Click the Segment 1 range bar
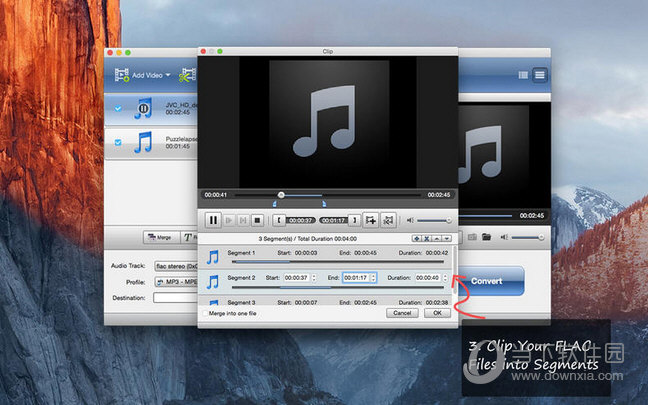 click(338, 262)
